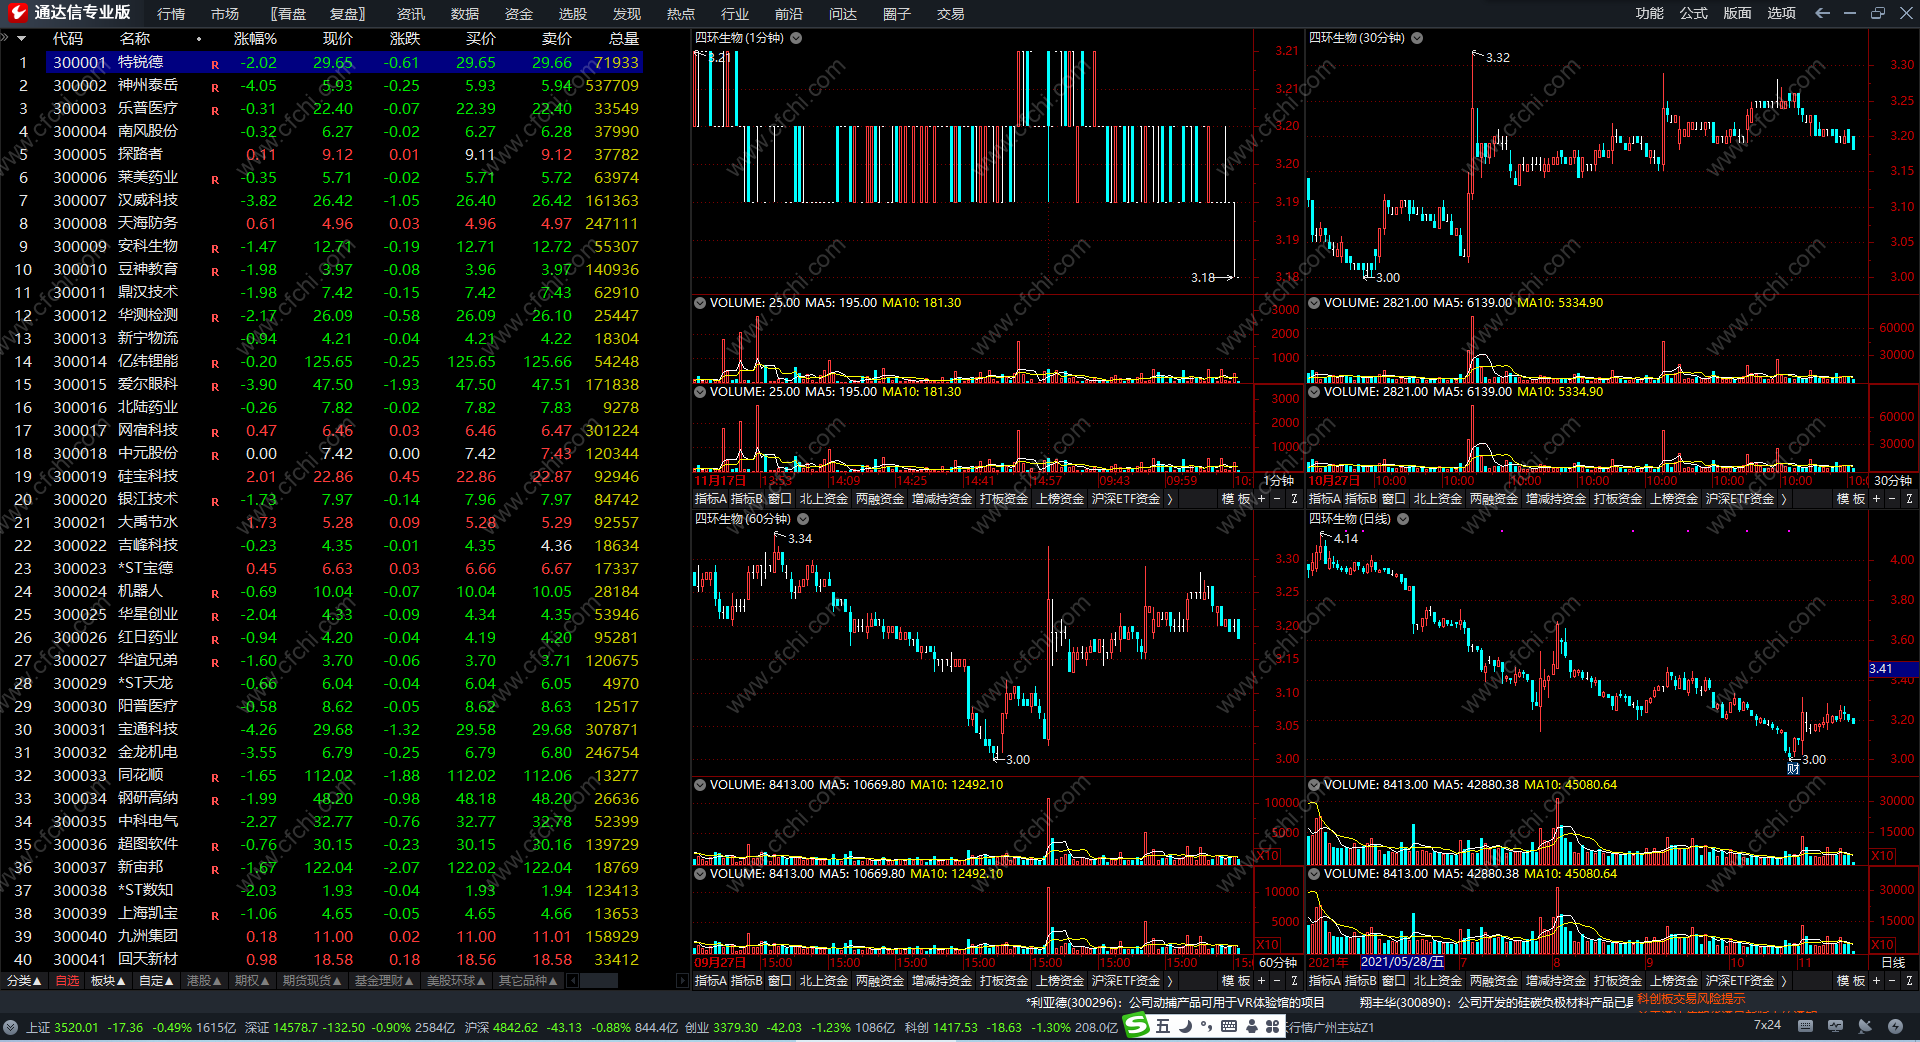
Task: Open the 四环生物(1分钟) chart title dropdown
Action: click(x=796, y=38)
